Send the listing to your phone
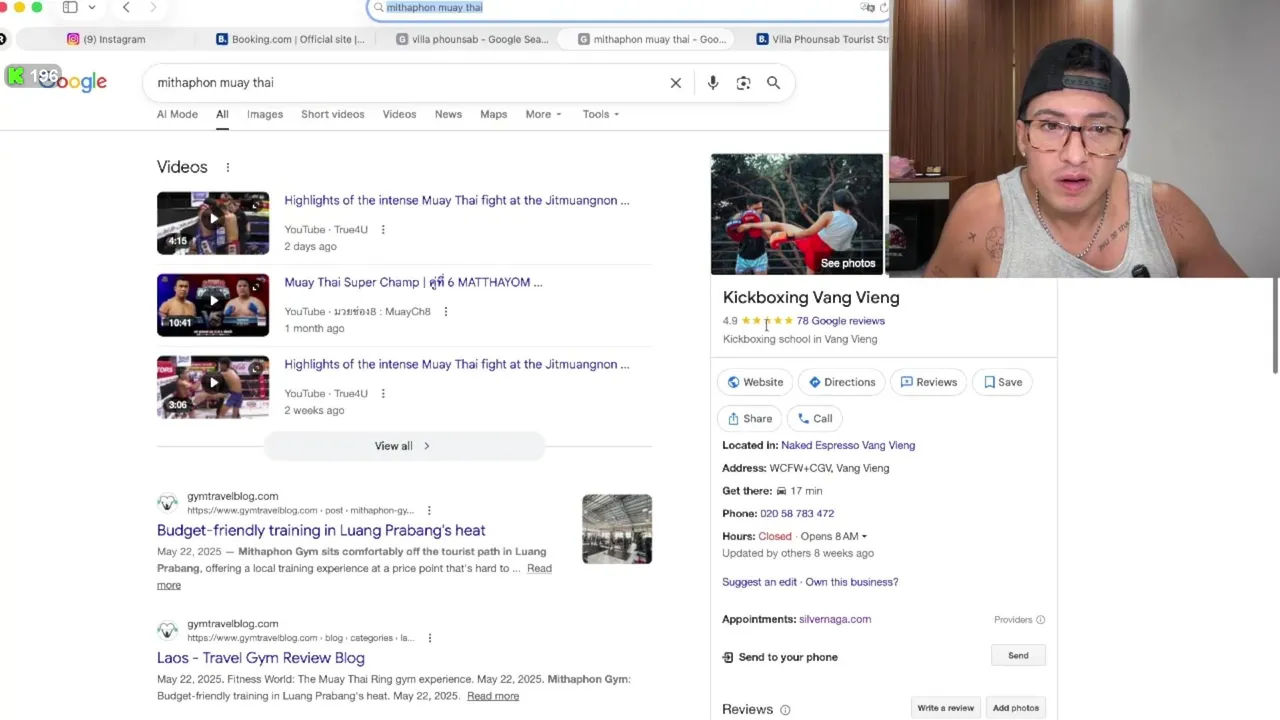1280x720 pixels. click(1018, 656)
